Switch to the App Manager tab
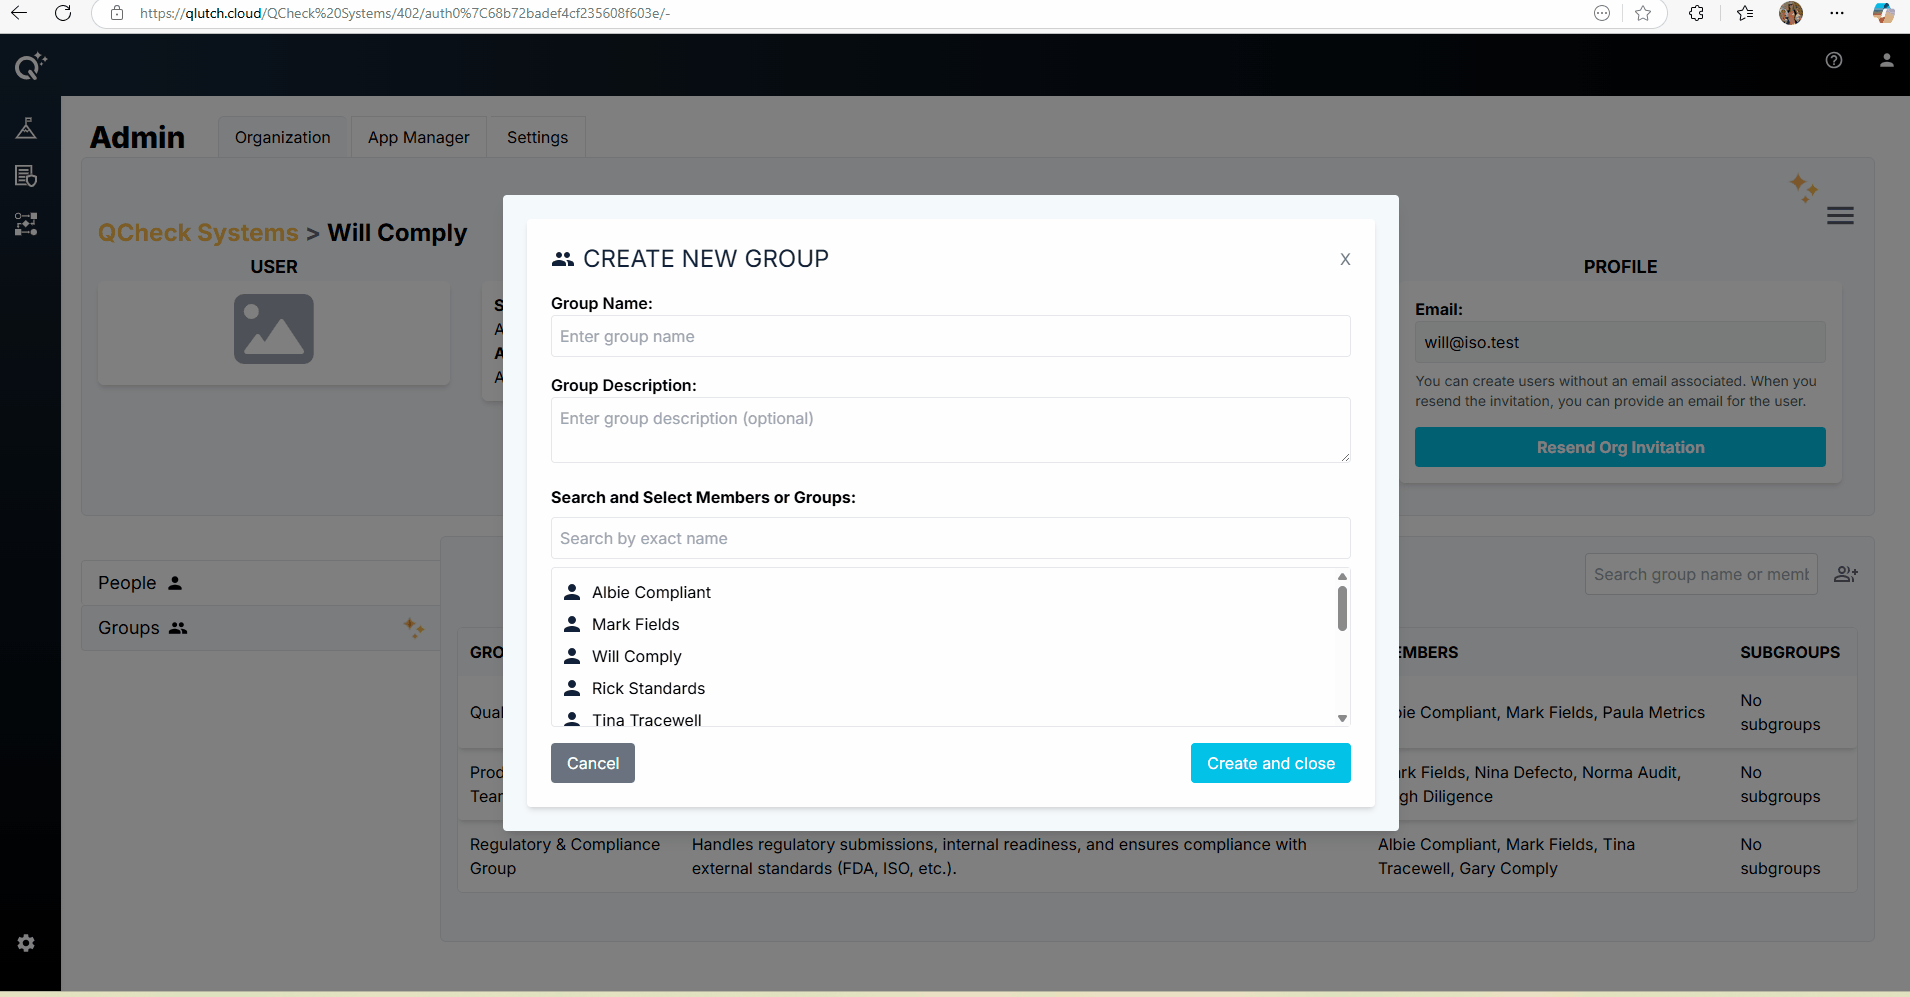 pos(418,137)
